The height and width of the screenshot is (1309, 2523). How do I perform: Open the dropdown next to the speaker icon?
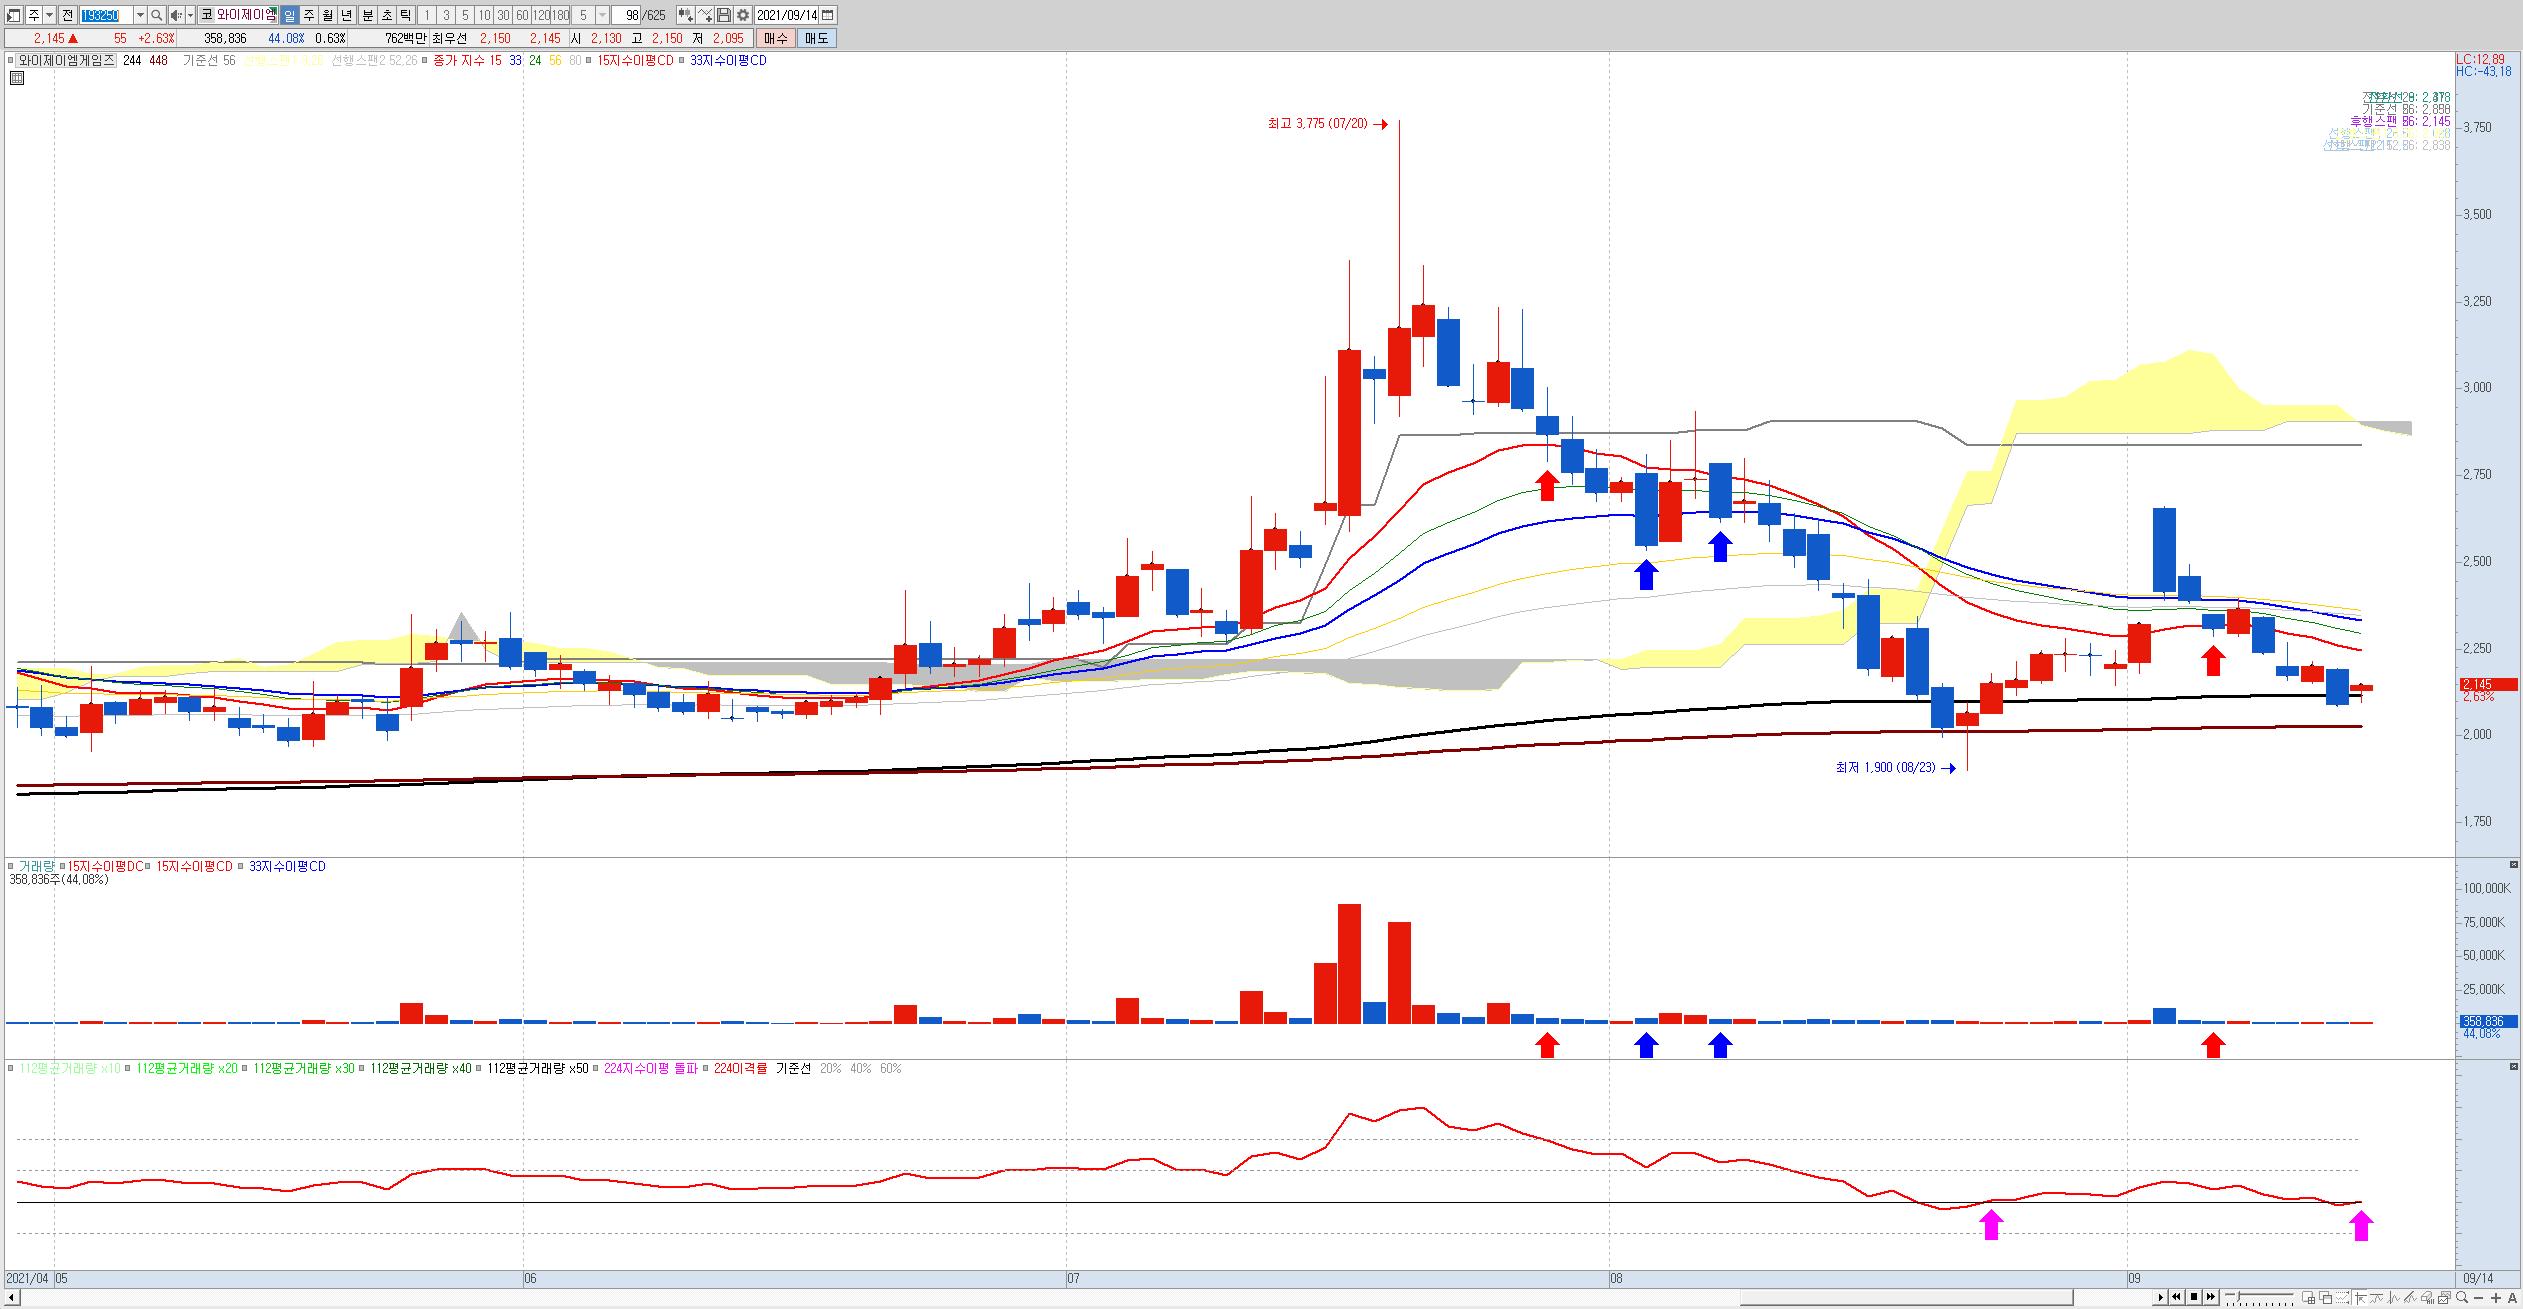(190, 15)
